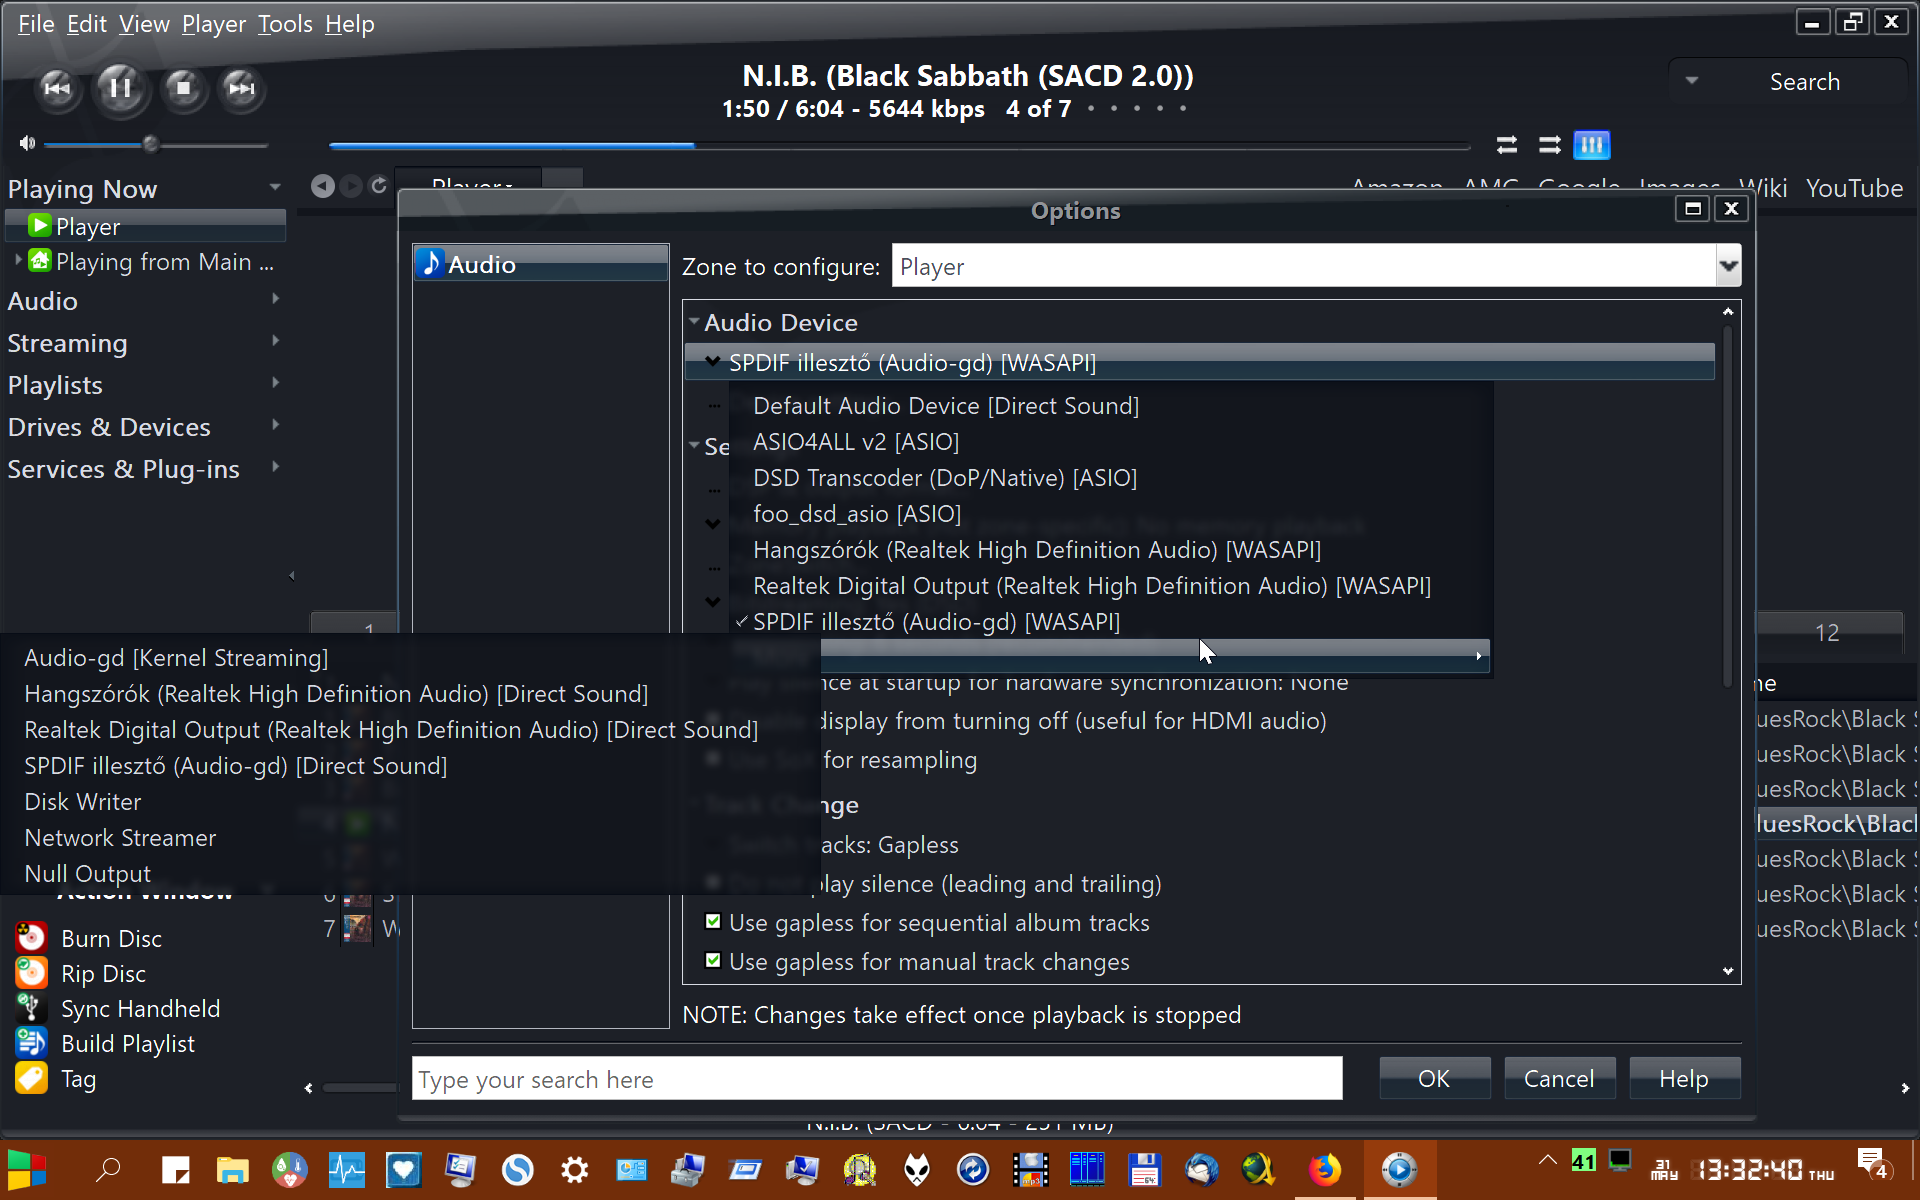Open the Edit menu
1920x1200 pixels.
tap(86, 24)
